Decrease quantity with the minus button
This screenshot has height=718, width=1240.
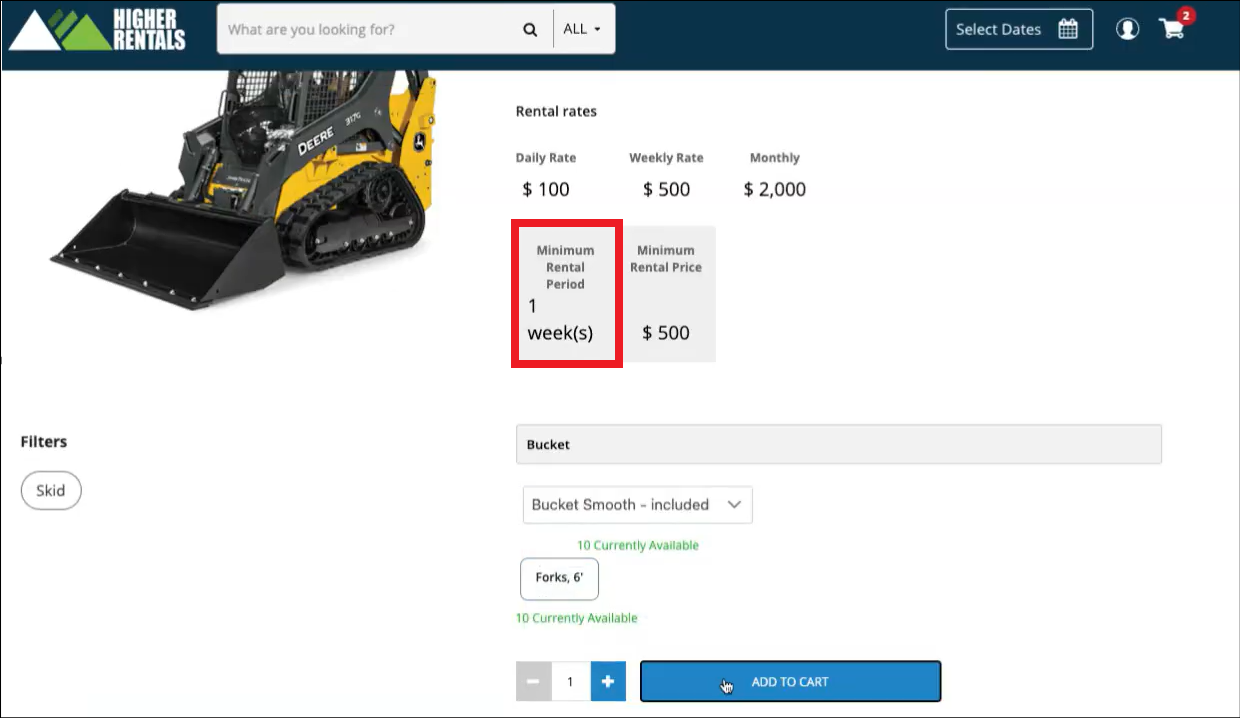533,681
